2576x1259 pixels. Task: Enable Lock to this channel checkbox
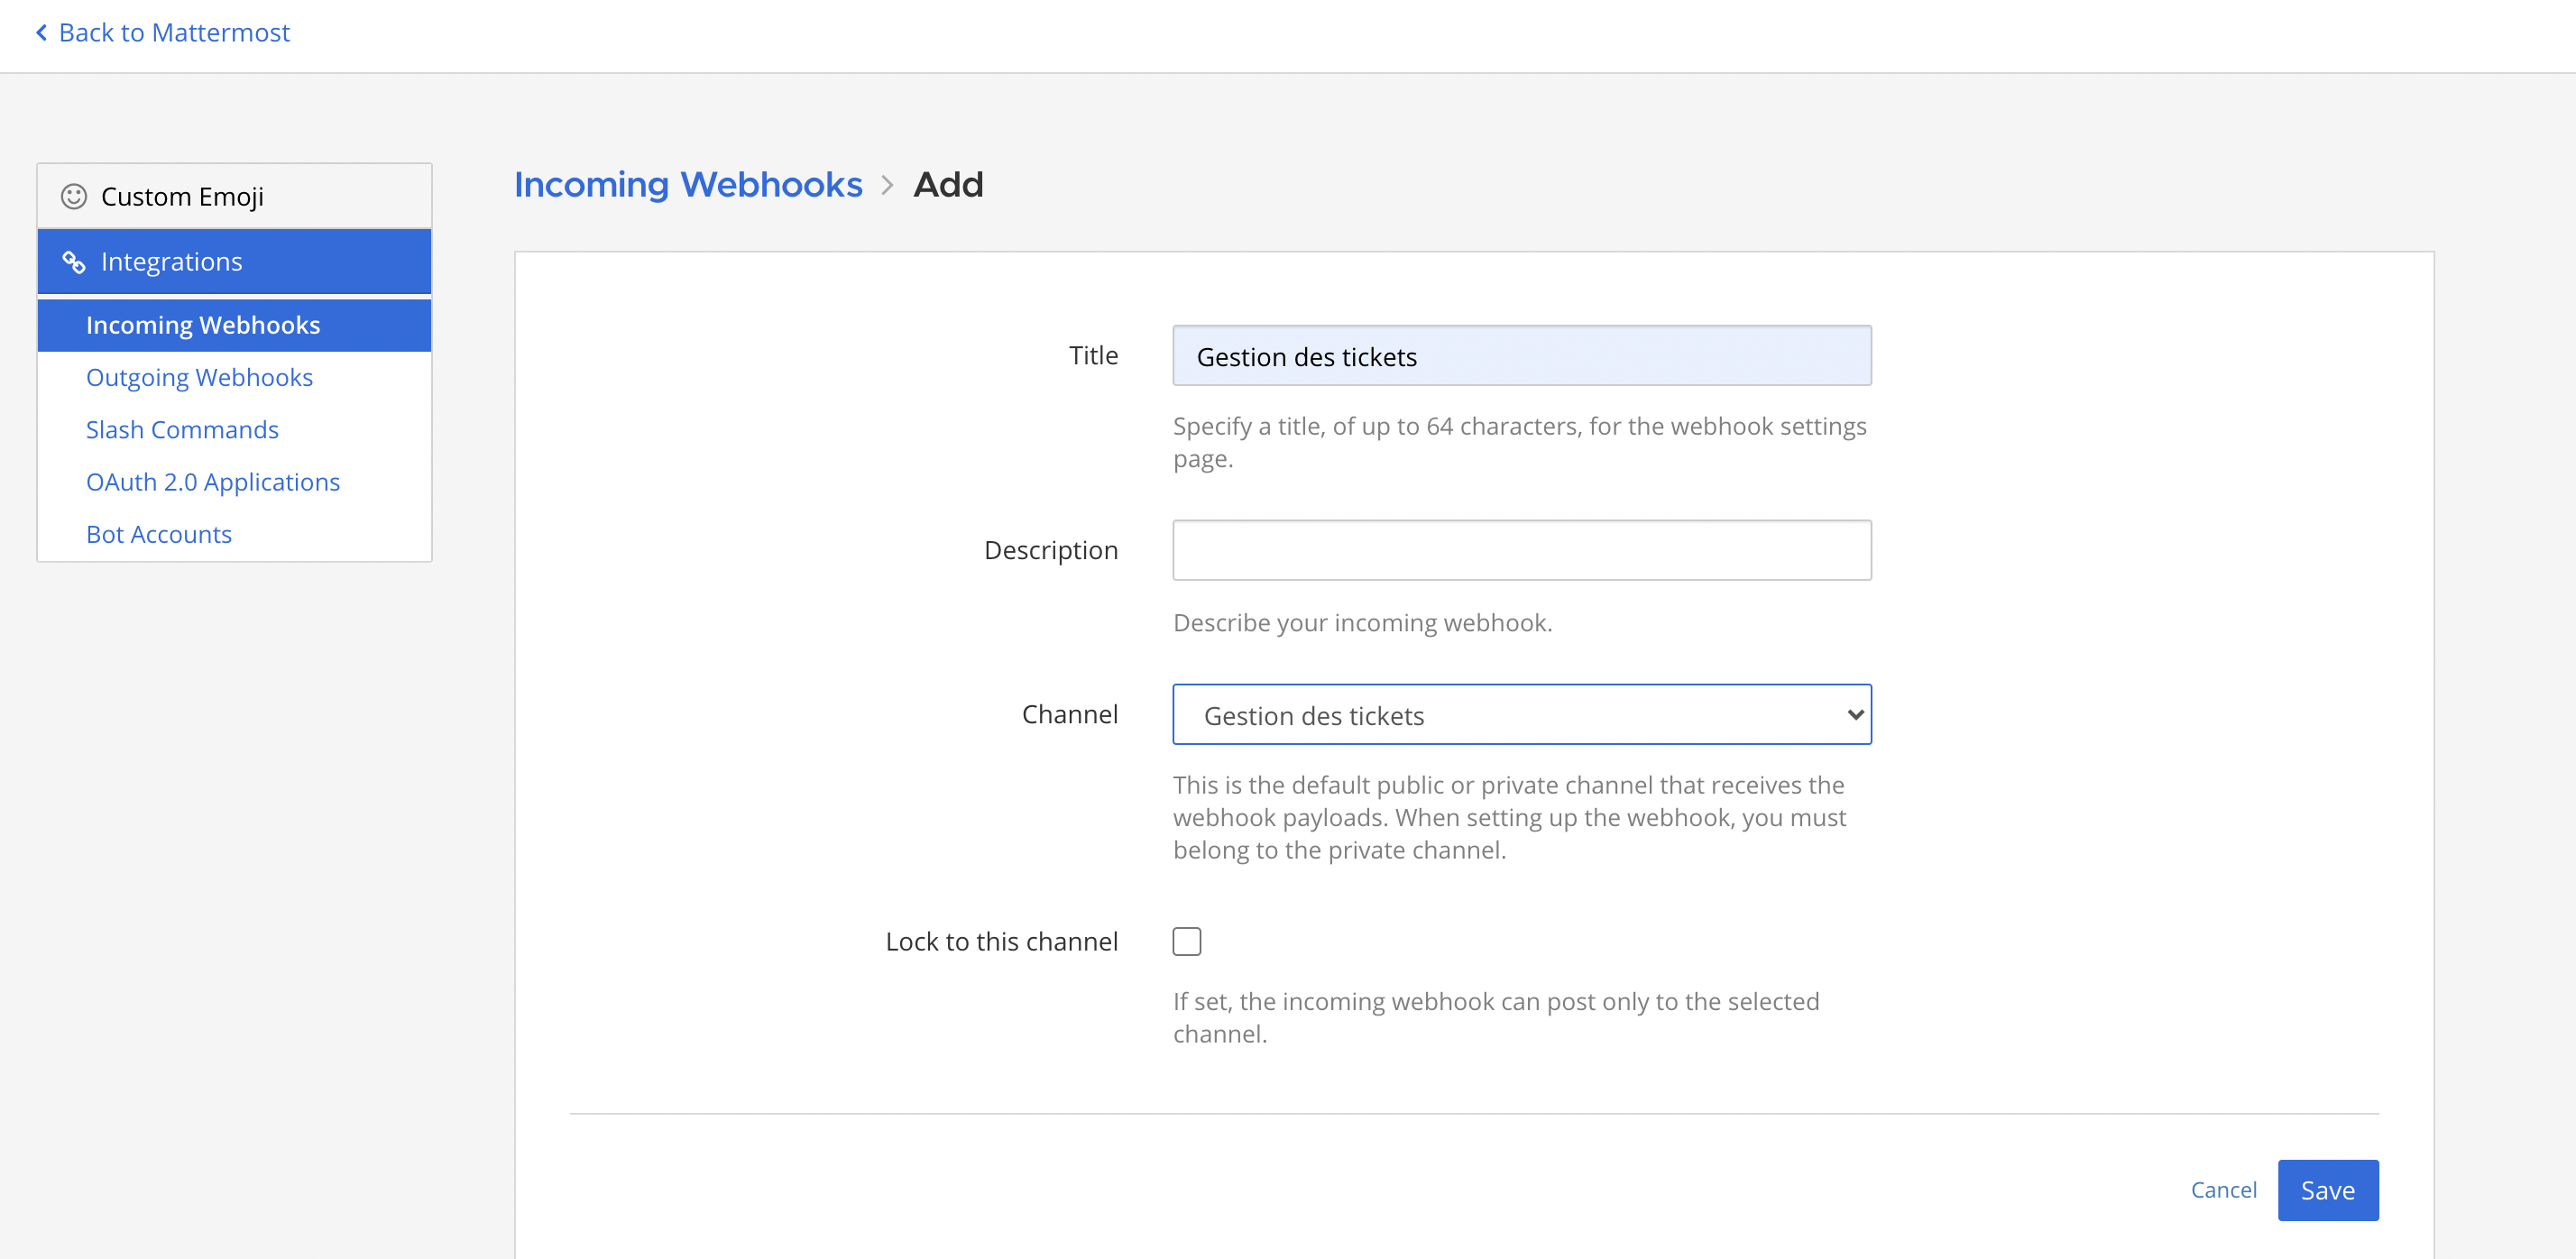click(1186, 941)
